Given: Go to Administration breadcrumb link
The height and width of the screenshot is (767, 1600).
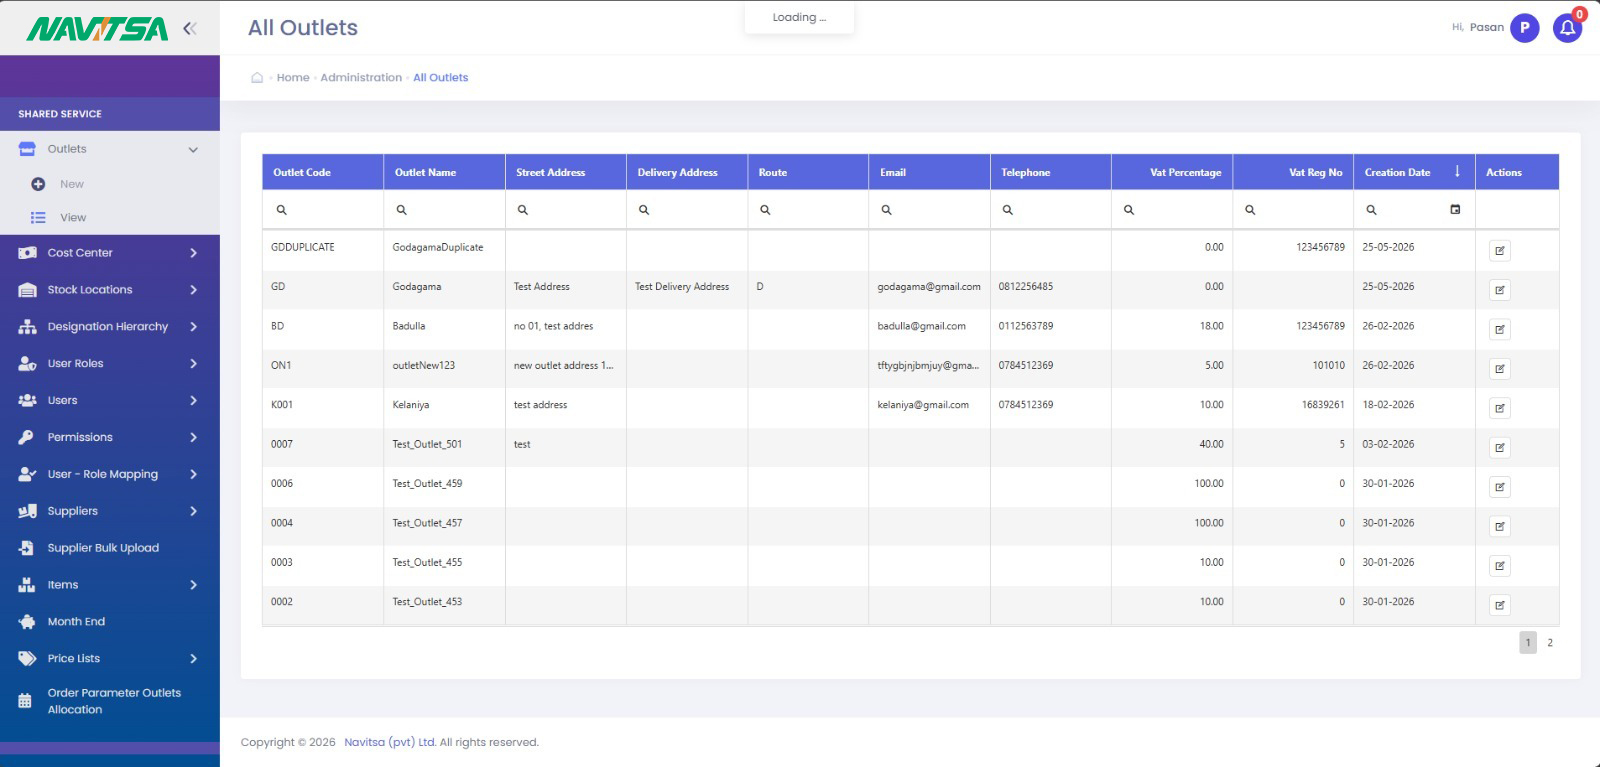Looking at the screenshot, I should pyautogui.click(x=361, y=77).
